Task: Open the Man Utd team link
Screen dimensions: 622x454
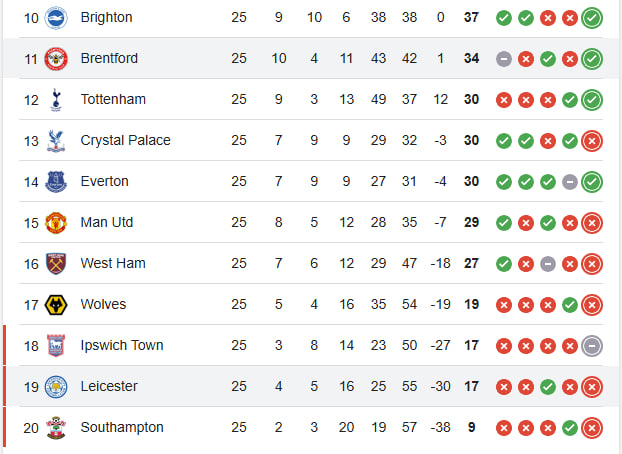Action: [x=107, y=222]
